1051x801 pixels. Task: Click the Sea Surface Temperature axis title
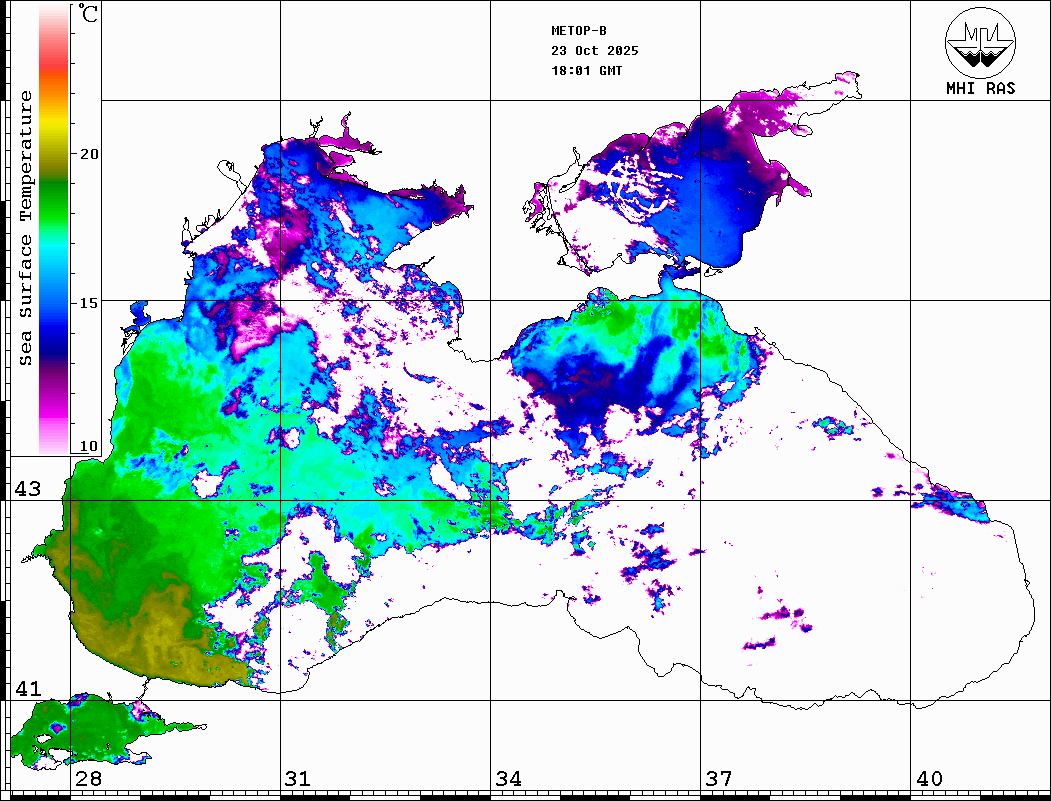point(26,228)
